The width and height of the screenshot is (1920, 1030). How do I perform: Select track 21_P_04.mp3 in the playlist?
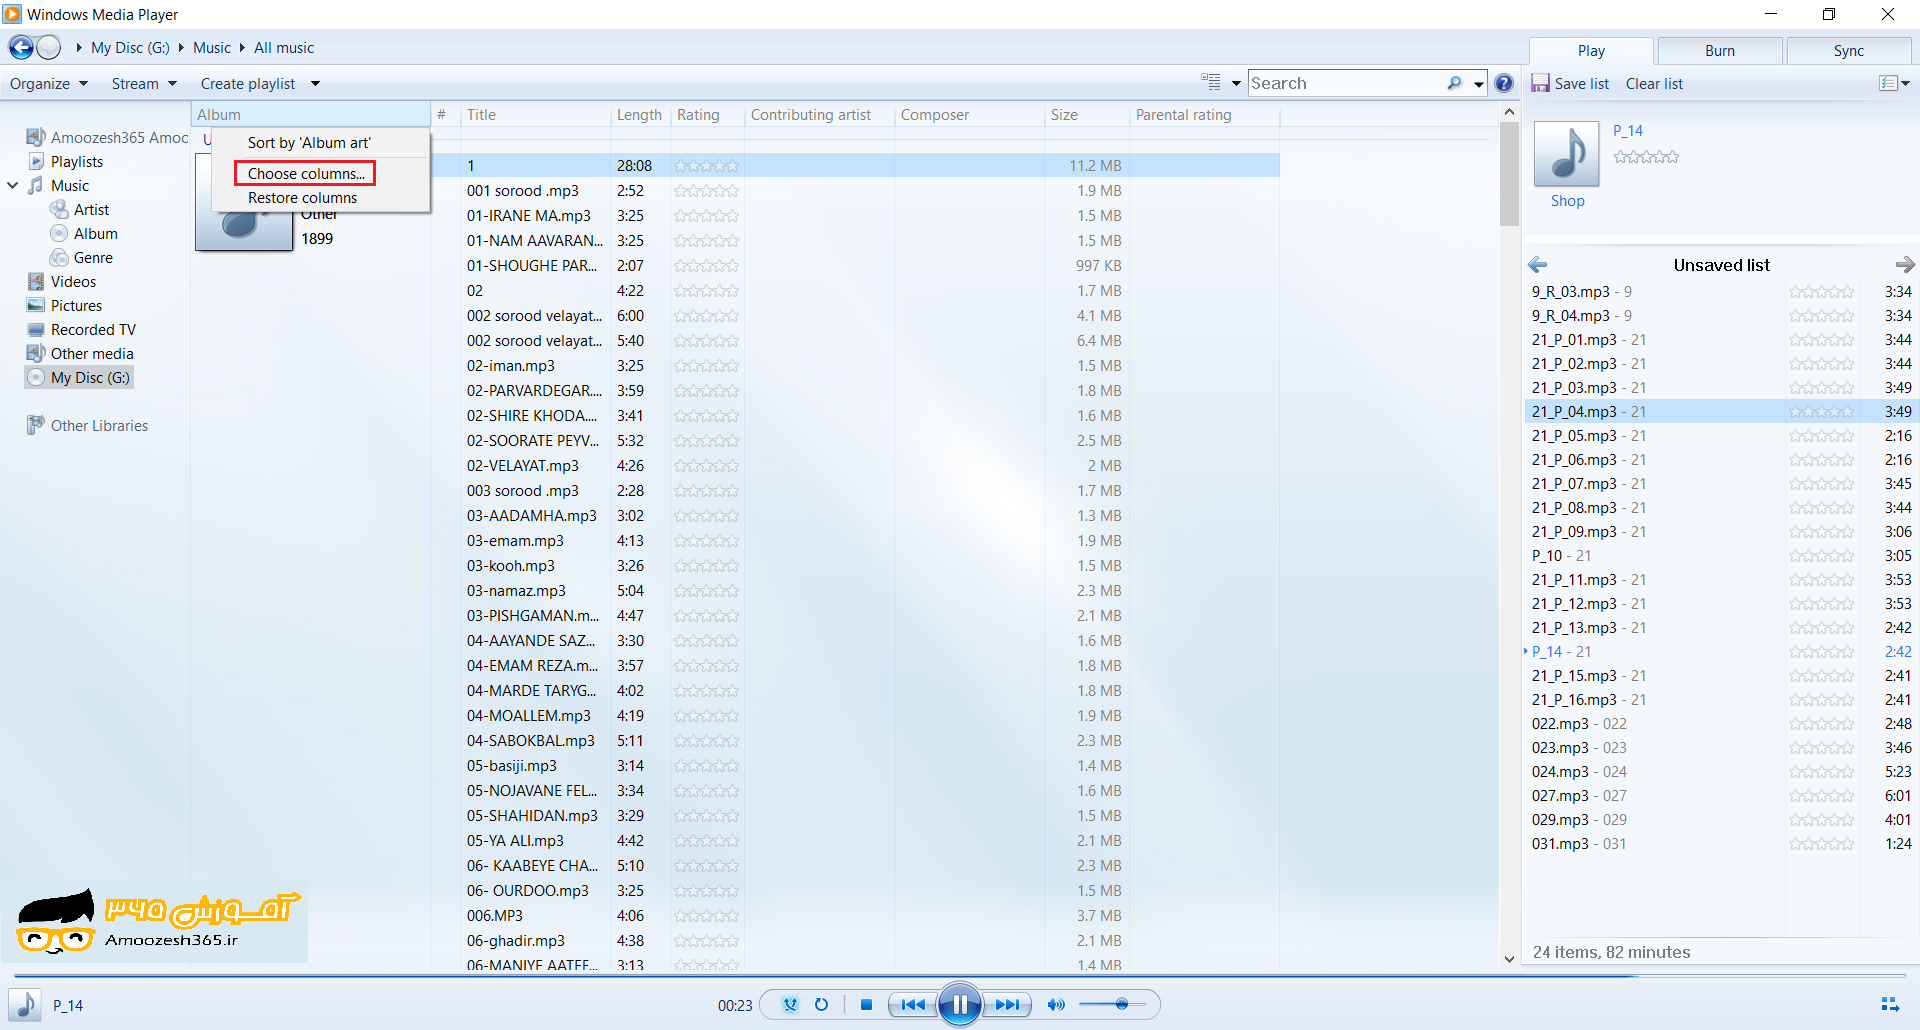tap(1721, 411)
